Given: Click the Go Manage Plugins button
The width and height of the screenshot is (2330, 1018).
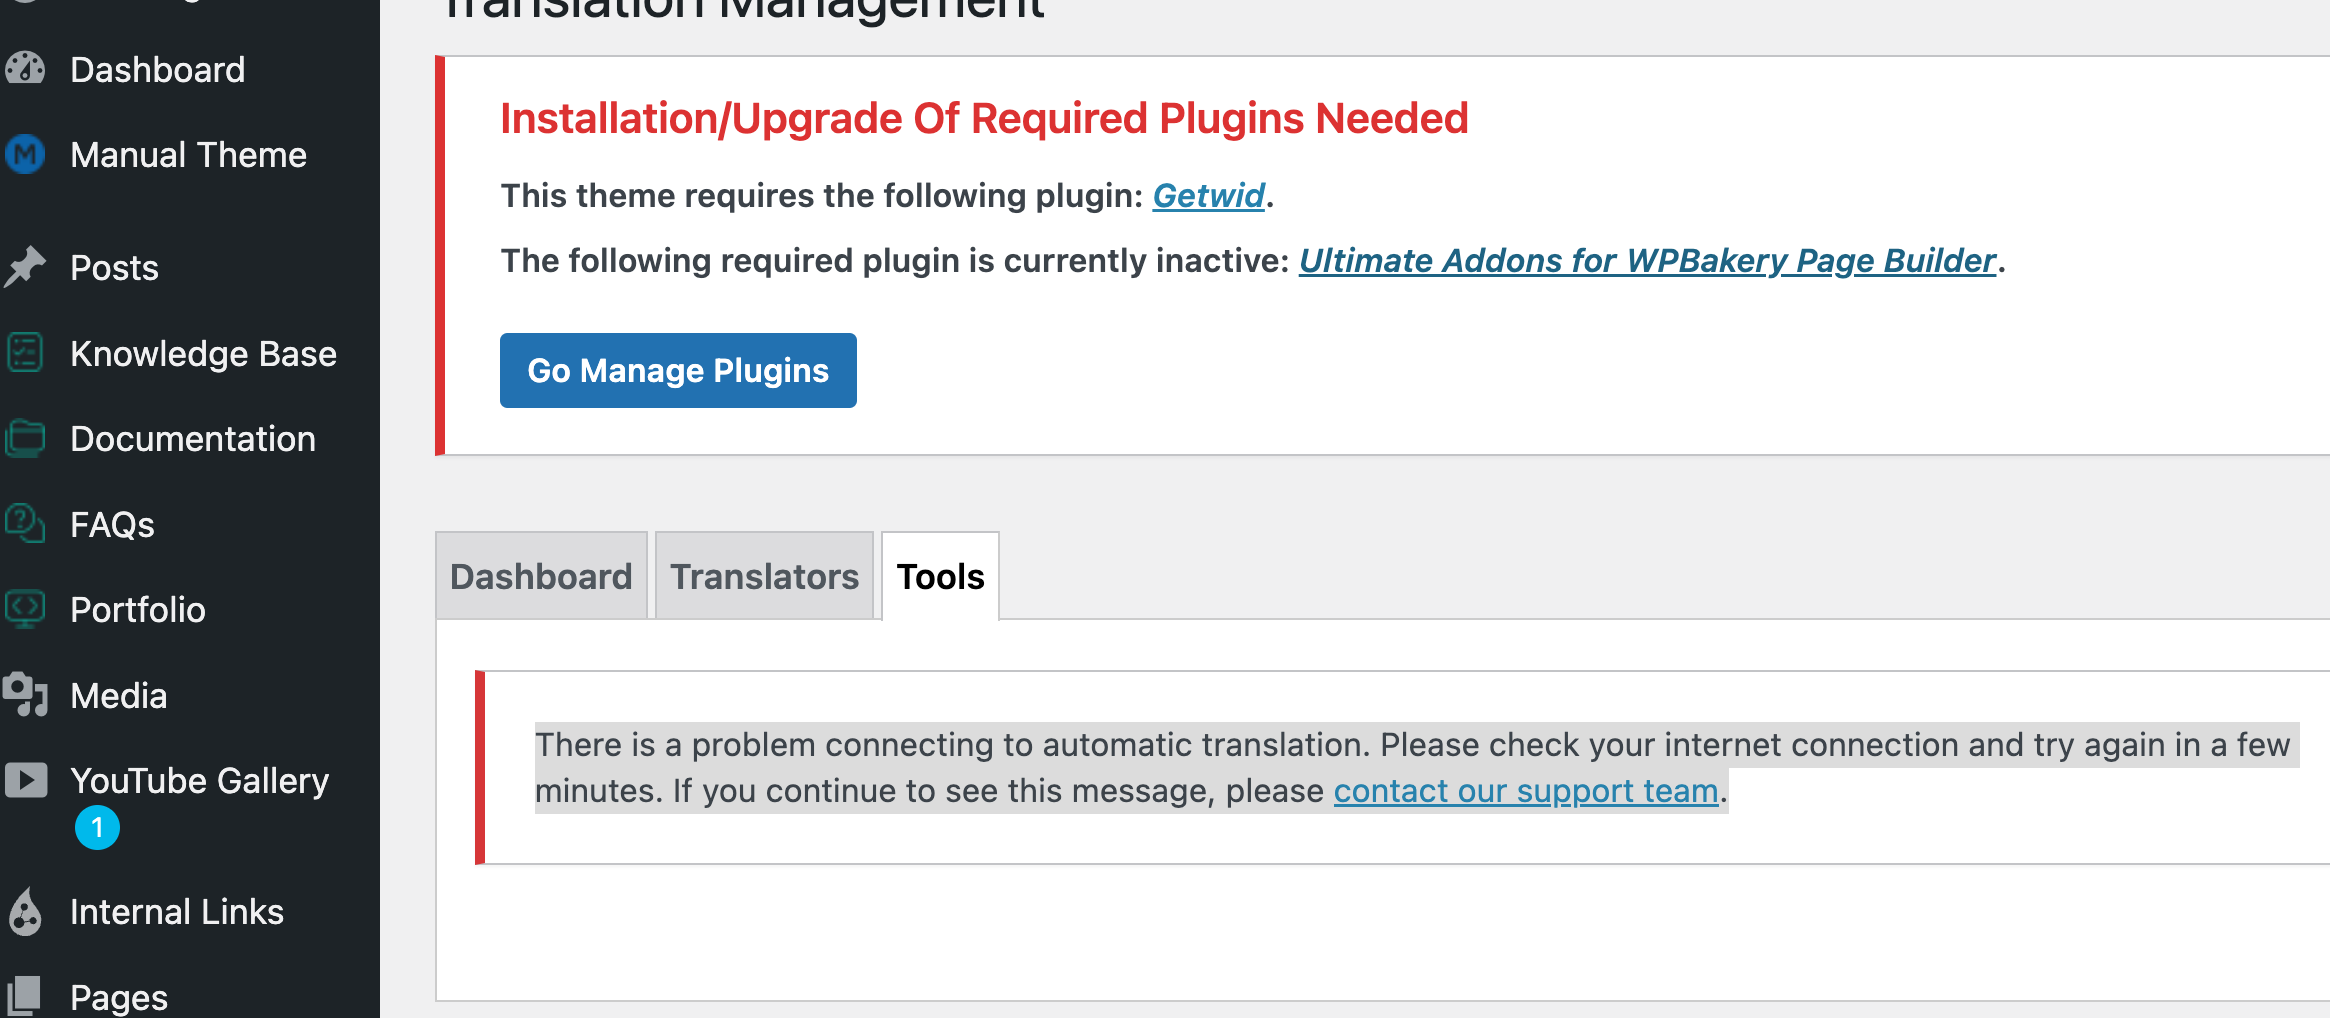Looking at the screenshot, I should coord(677,370).
